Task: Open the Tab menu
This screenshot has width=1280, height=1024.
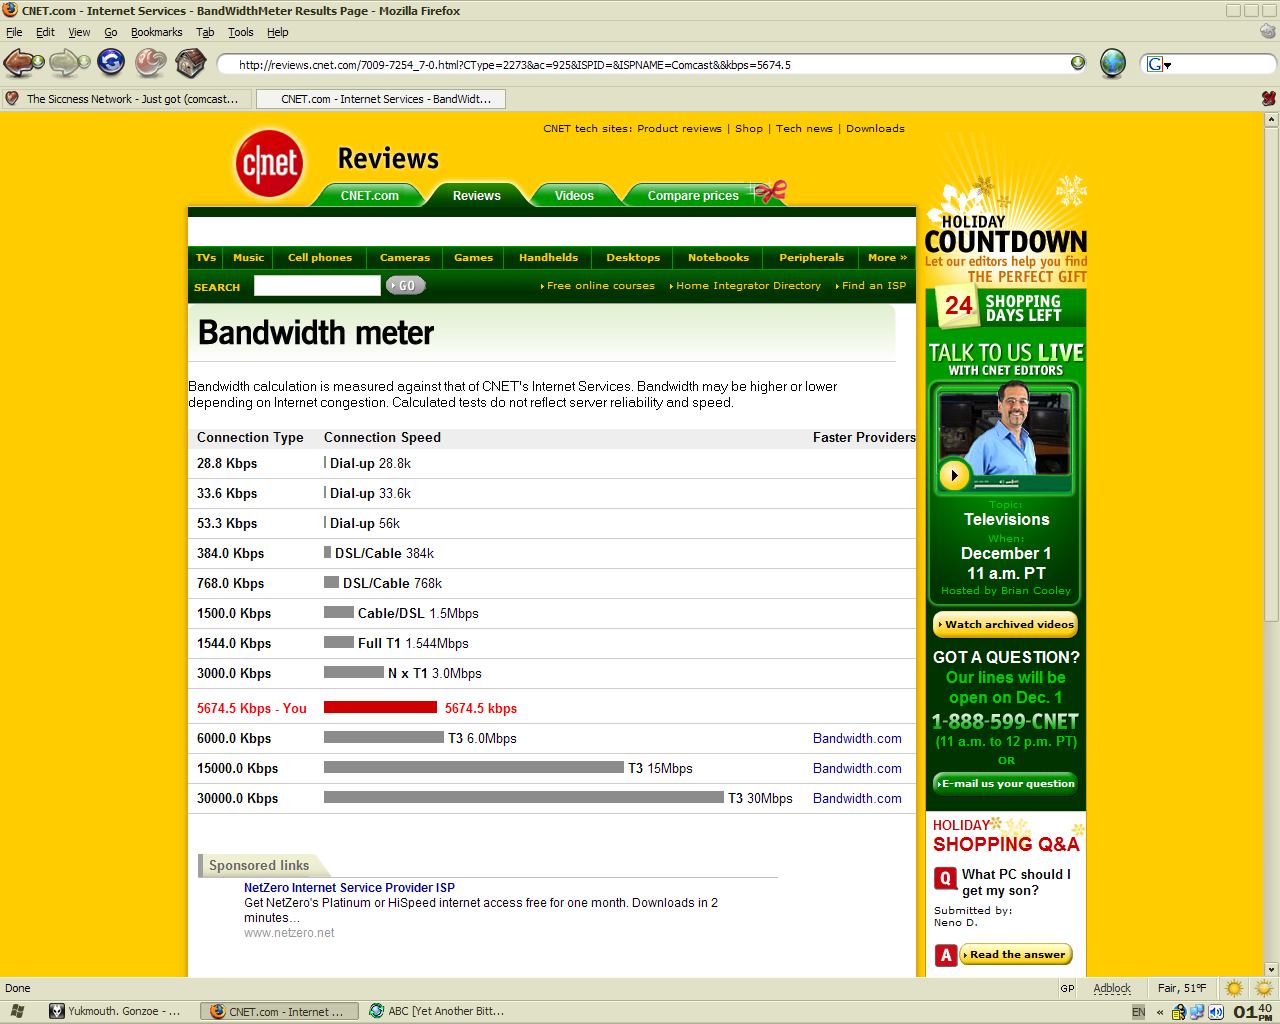Action: coord(205,32)
